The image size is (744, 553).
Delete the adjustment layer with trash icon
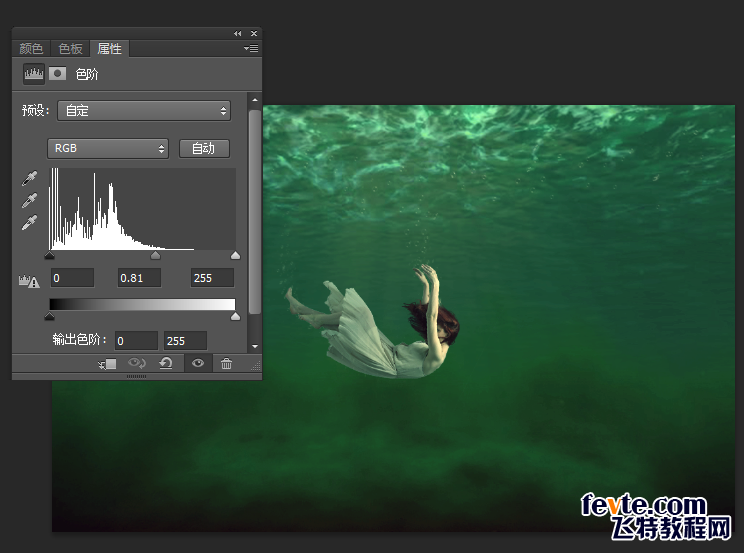[226, 364]
